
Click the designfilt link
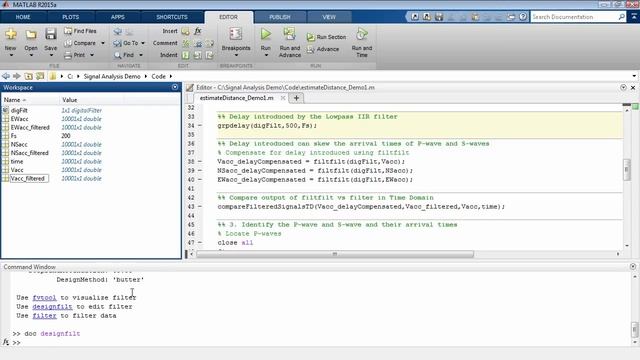(52, 307)
